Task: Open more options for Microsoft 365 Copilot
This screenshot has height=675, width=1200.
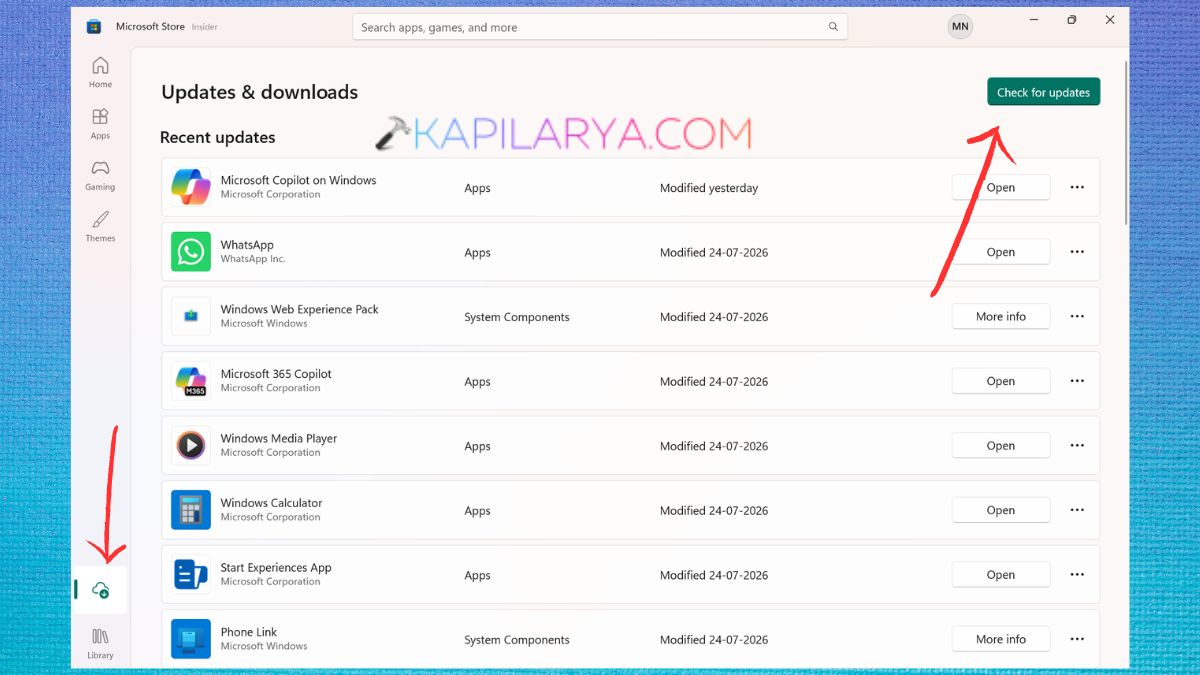Action: coord(1077,381)
